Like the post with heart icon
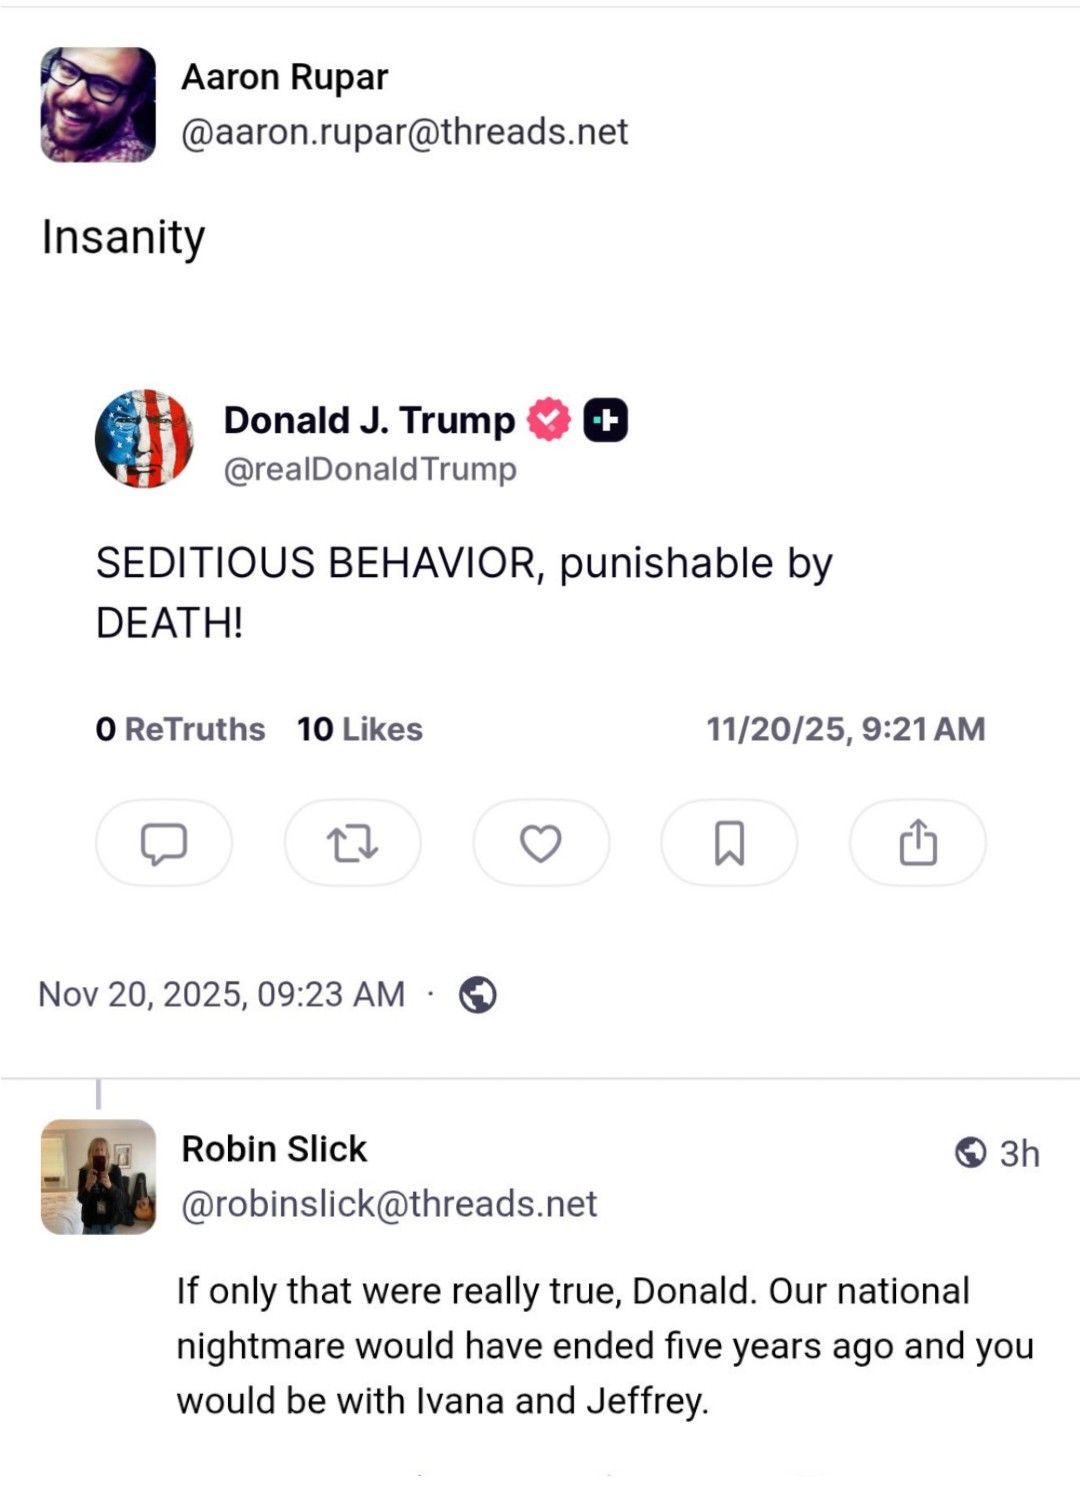 (x=541, y=843)
